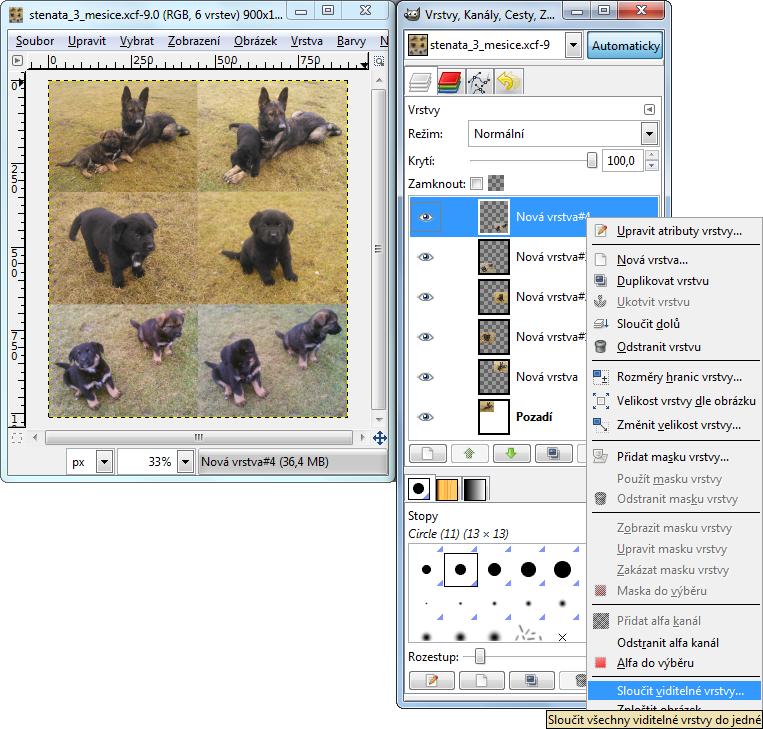The image size is (763, 729).
Task: Select the Pozadí layer thumbnail
Action: tap(494, 417)
